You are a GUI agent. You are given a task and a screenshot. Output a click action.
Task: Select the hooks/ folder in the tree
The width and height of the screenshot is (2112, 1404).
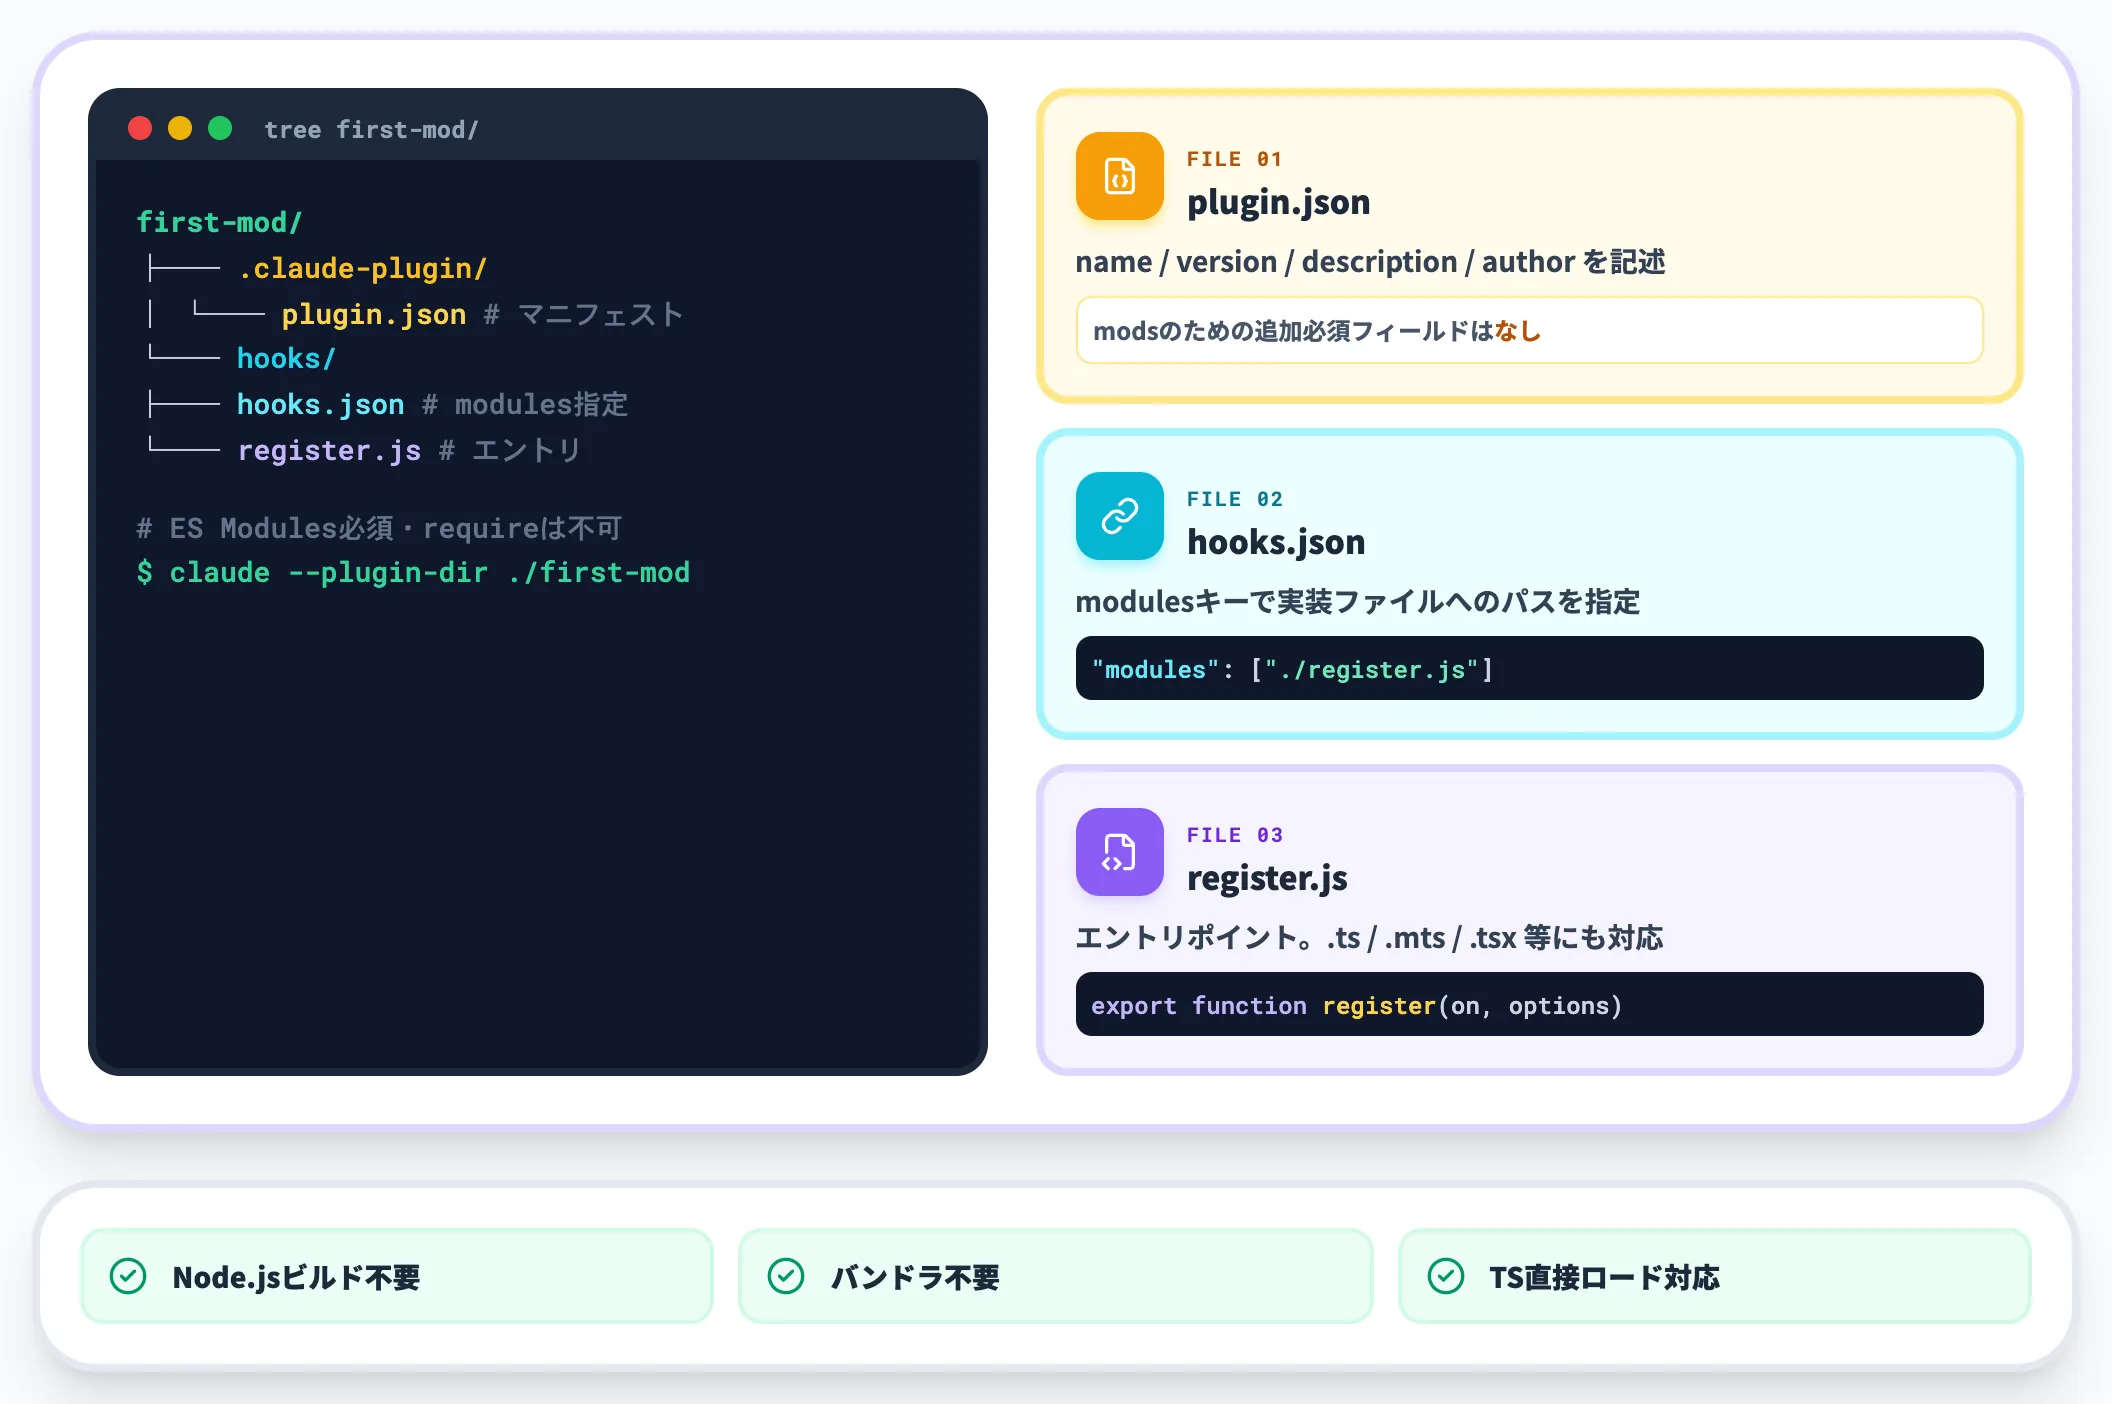[x=286, y=358]
